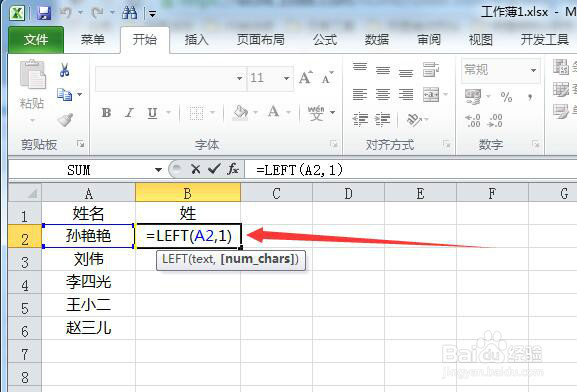Switch to the 菜单 tab
This screenshot has width=577, height=392.
coord(92,39)
